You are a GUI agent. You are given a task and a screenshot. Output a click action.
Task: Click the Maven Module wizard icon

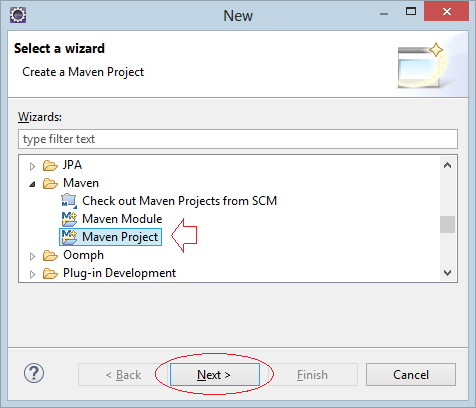pyautogui.click(x=69, y=219)
